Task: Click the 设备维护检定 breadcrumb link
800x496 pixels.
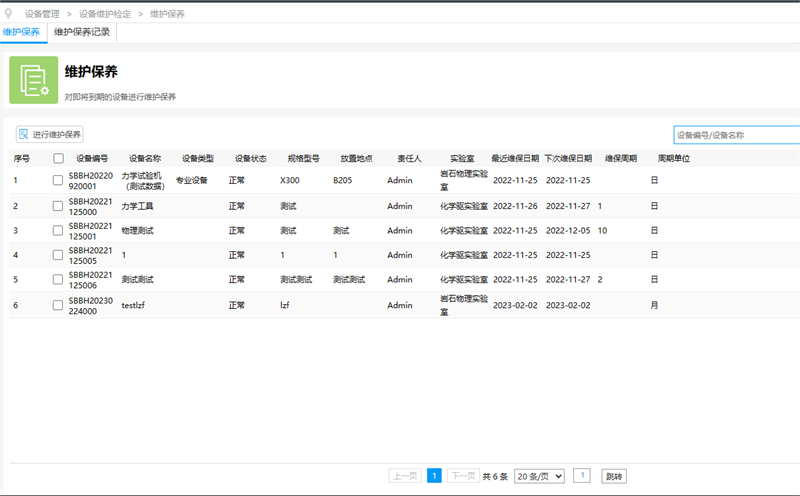Action: (109, 14)
